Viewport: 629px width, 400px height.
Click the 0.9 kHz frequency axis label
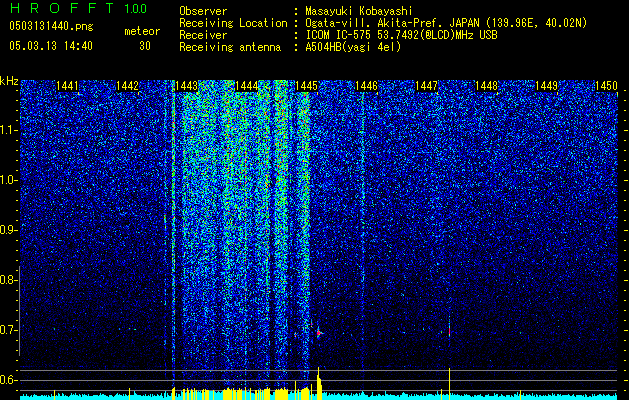[8, 230]
